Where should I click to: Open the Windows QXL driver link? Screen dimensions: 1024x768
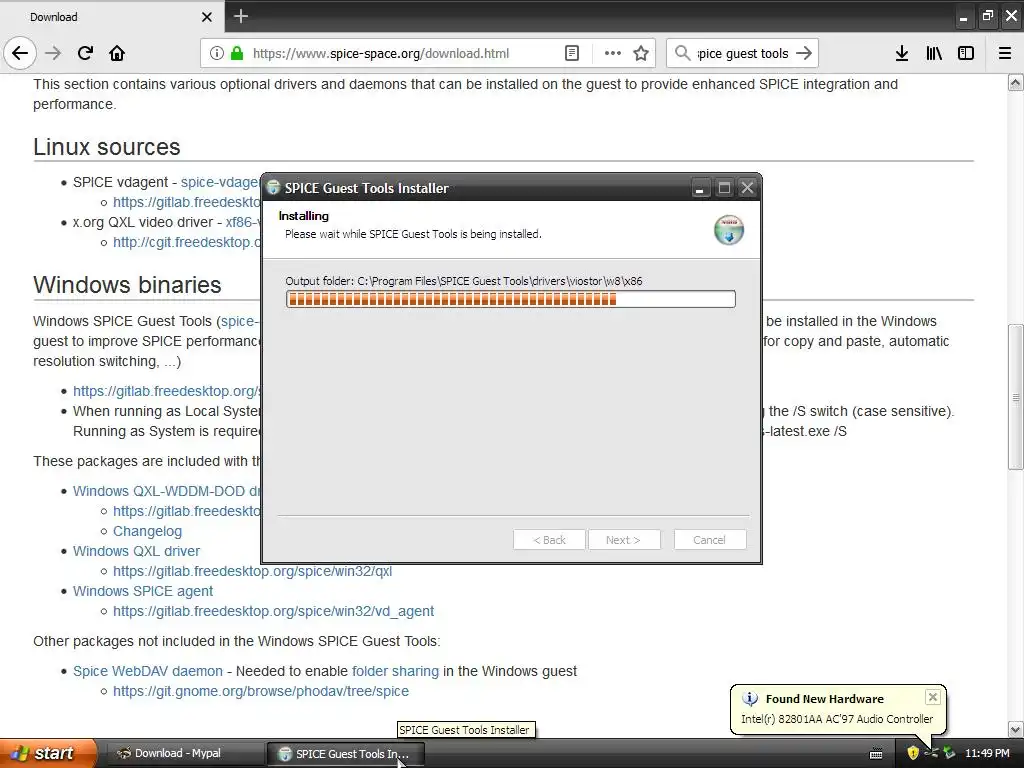[136, 551]
